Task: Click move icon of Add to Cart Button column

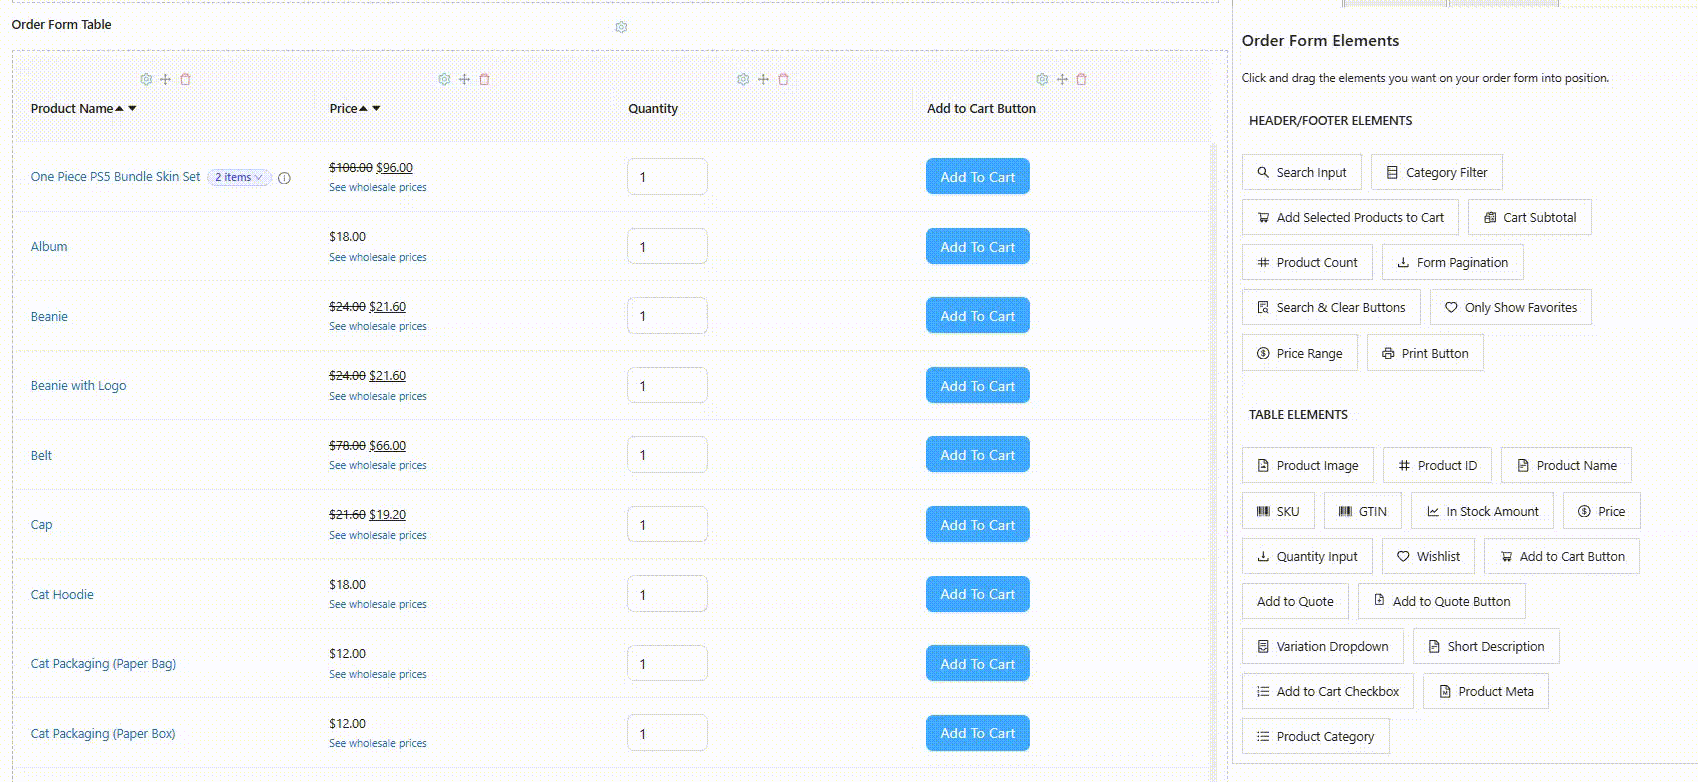Action: (x=1062, y=79)
